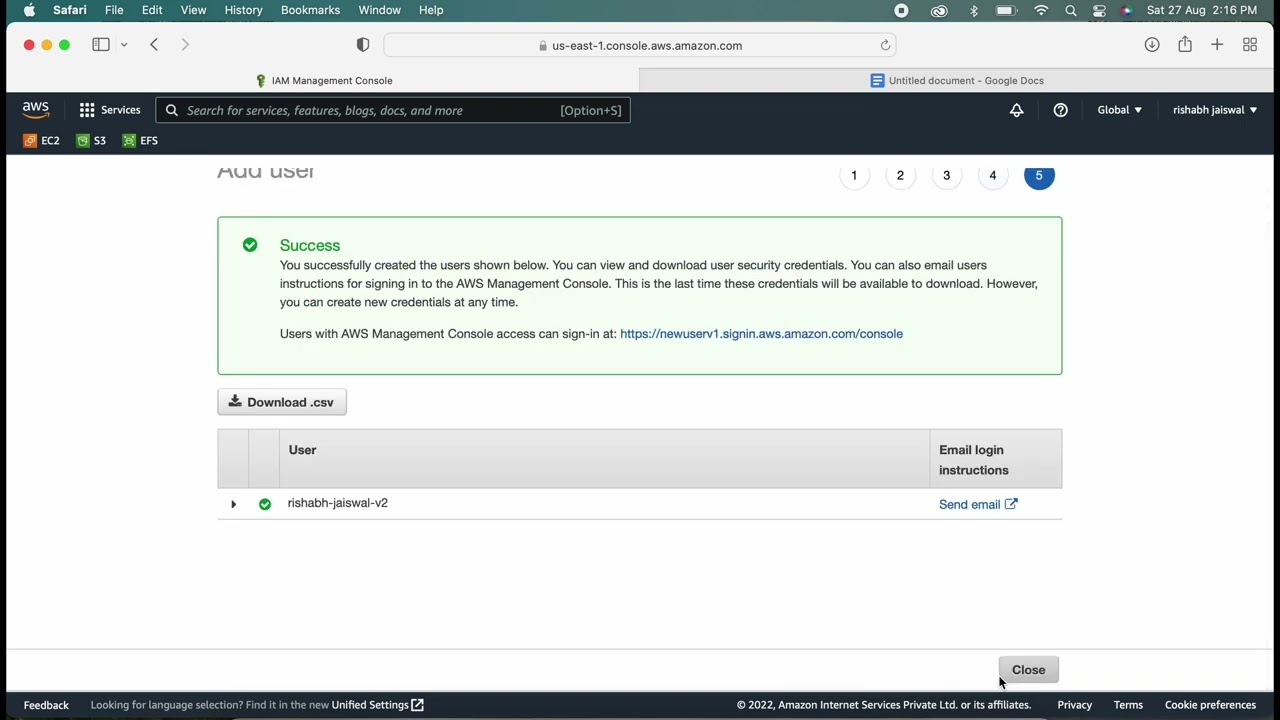Click the Wi-Fi status icon
The width and height of the screenshot is (1280, 720).
point(1041,10)
